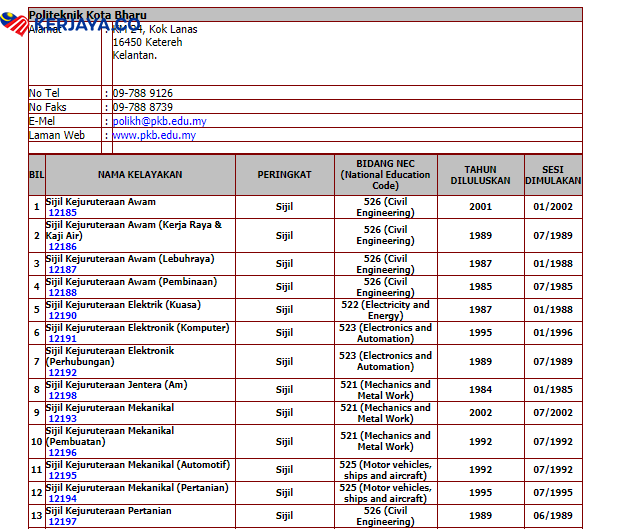634x529 pixels.
Task: Open qualification code 12185 link
Action: click(x=63, y=212)
